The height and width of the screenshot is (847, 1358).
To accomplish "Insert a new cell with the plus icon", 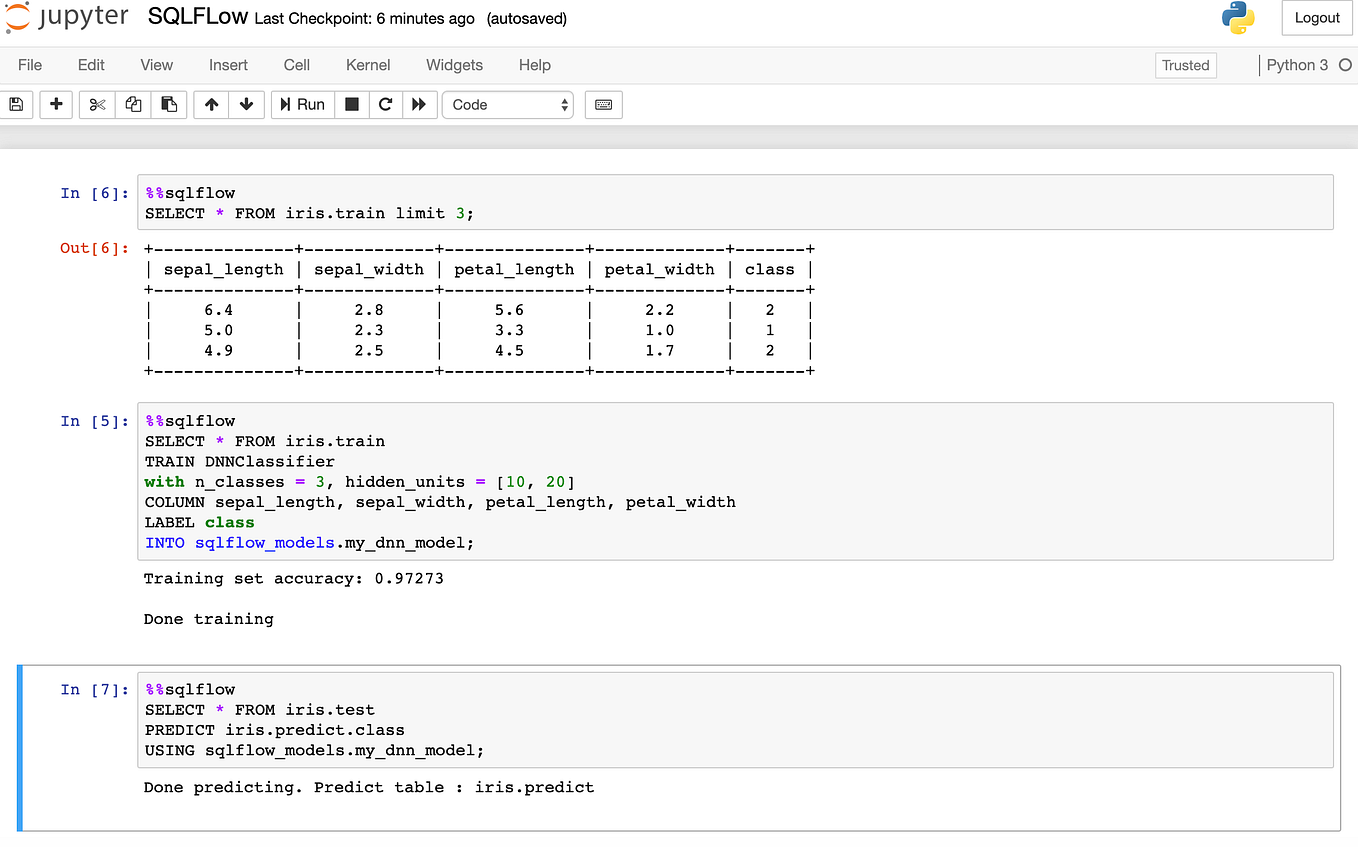I will coord(56,104).
